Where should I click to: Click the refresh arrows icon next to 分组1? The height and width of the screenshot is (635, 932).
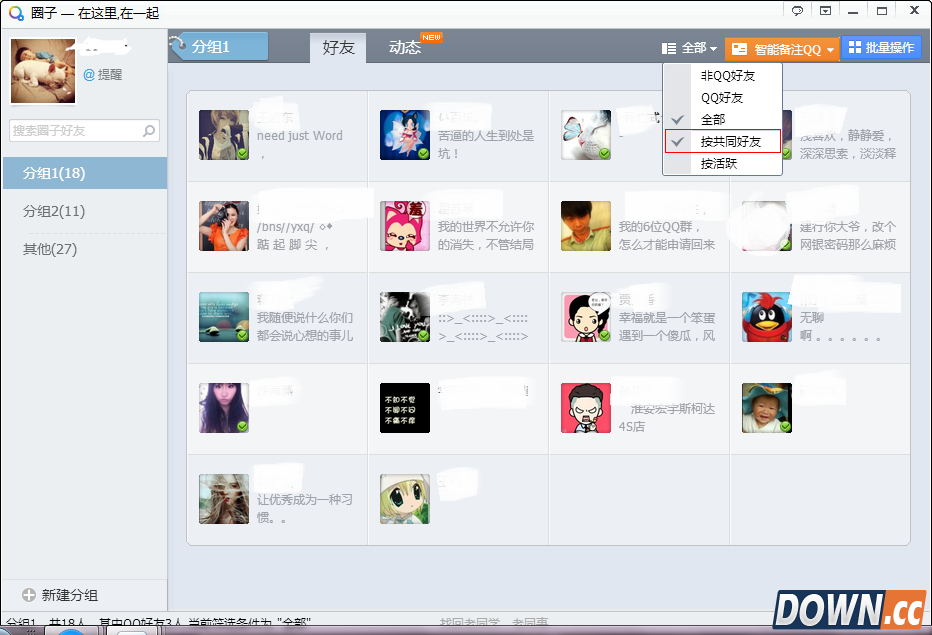[179, 46]
